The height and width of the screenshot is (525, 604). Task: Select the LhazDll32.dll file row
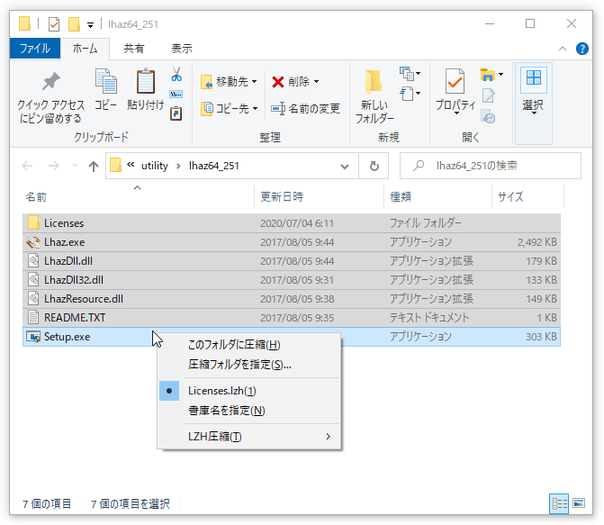point(292,280)
